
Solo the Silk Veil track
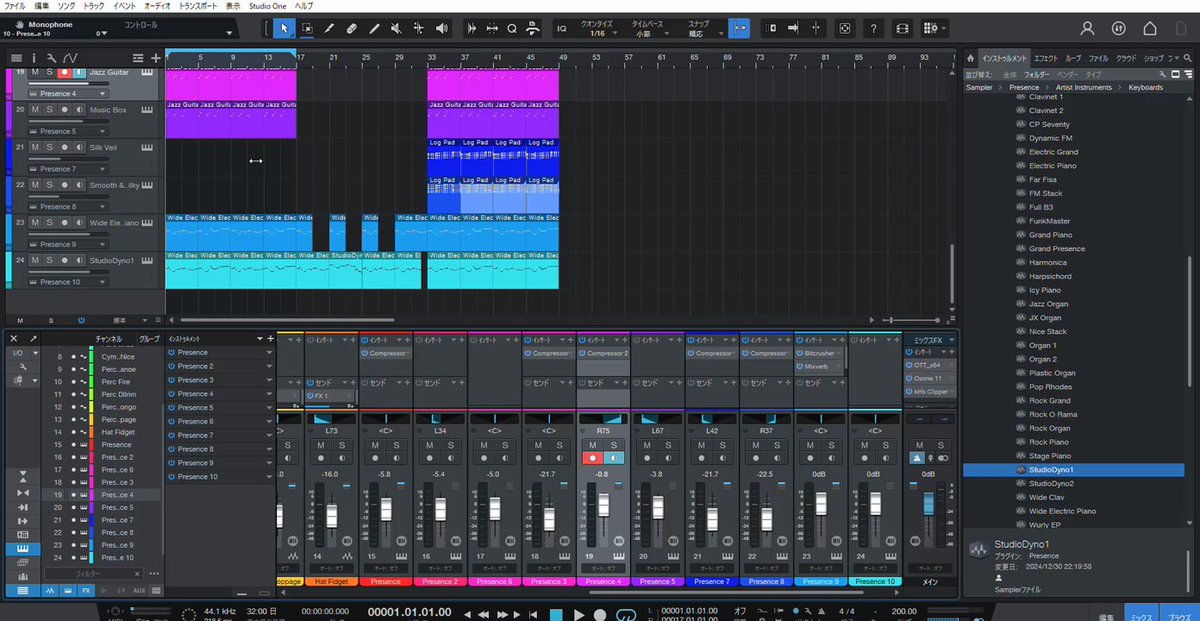pos(48,147)
